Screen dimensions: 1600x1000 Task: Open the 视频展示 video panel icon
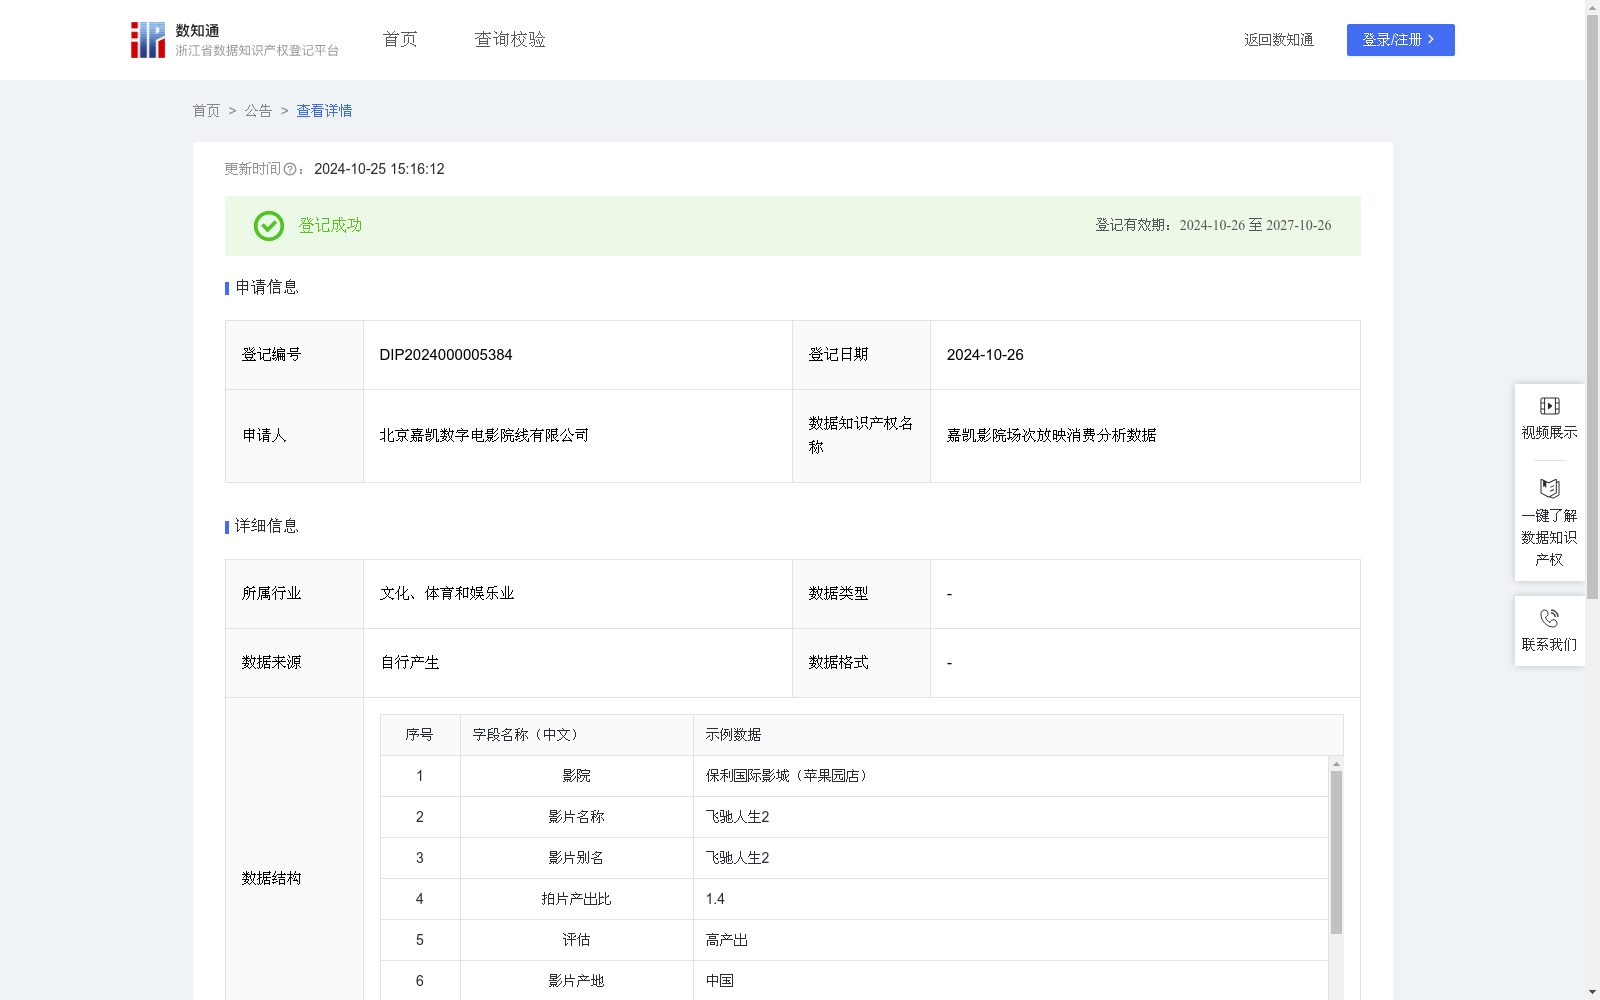pos(1549,405)
